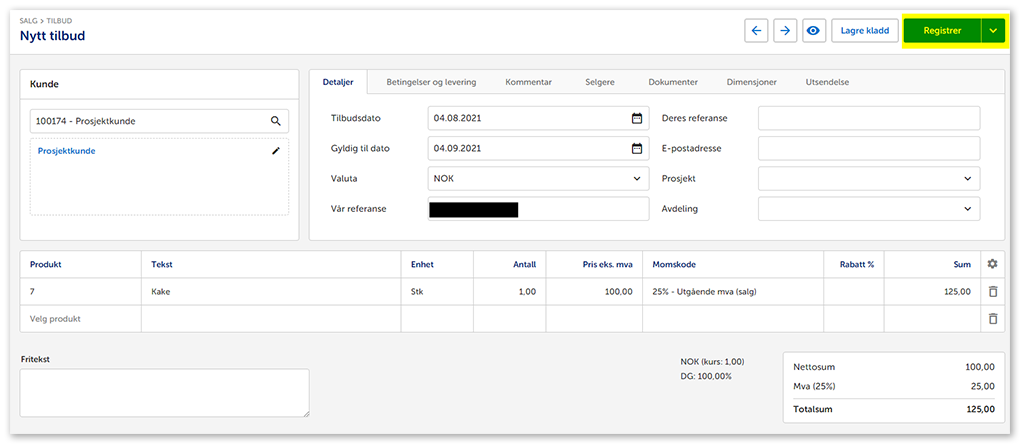Viewport: 1020px width, 444px height.
Task: Click the Prosjektkunde customer link
Action: pos(66,152)
